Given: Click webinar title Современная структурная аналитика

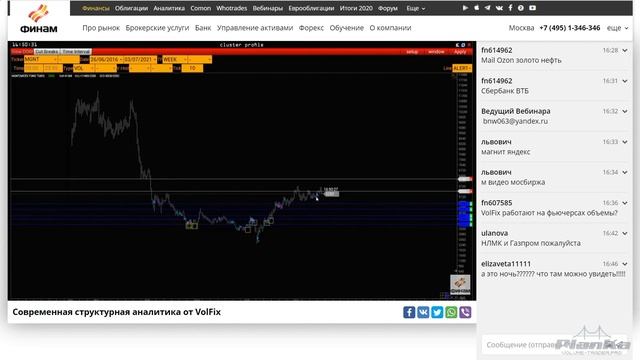Looking at the screenshot, I should pos(116,312).
